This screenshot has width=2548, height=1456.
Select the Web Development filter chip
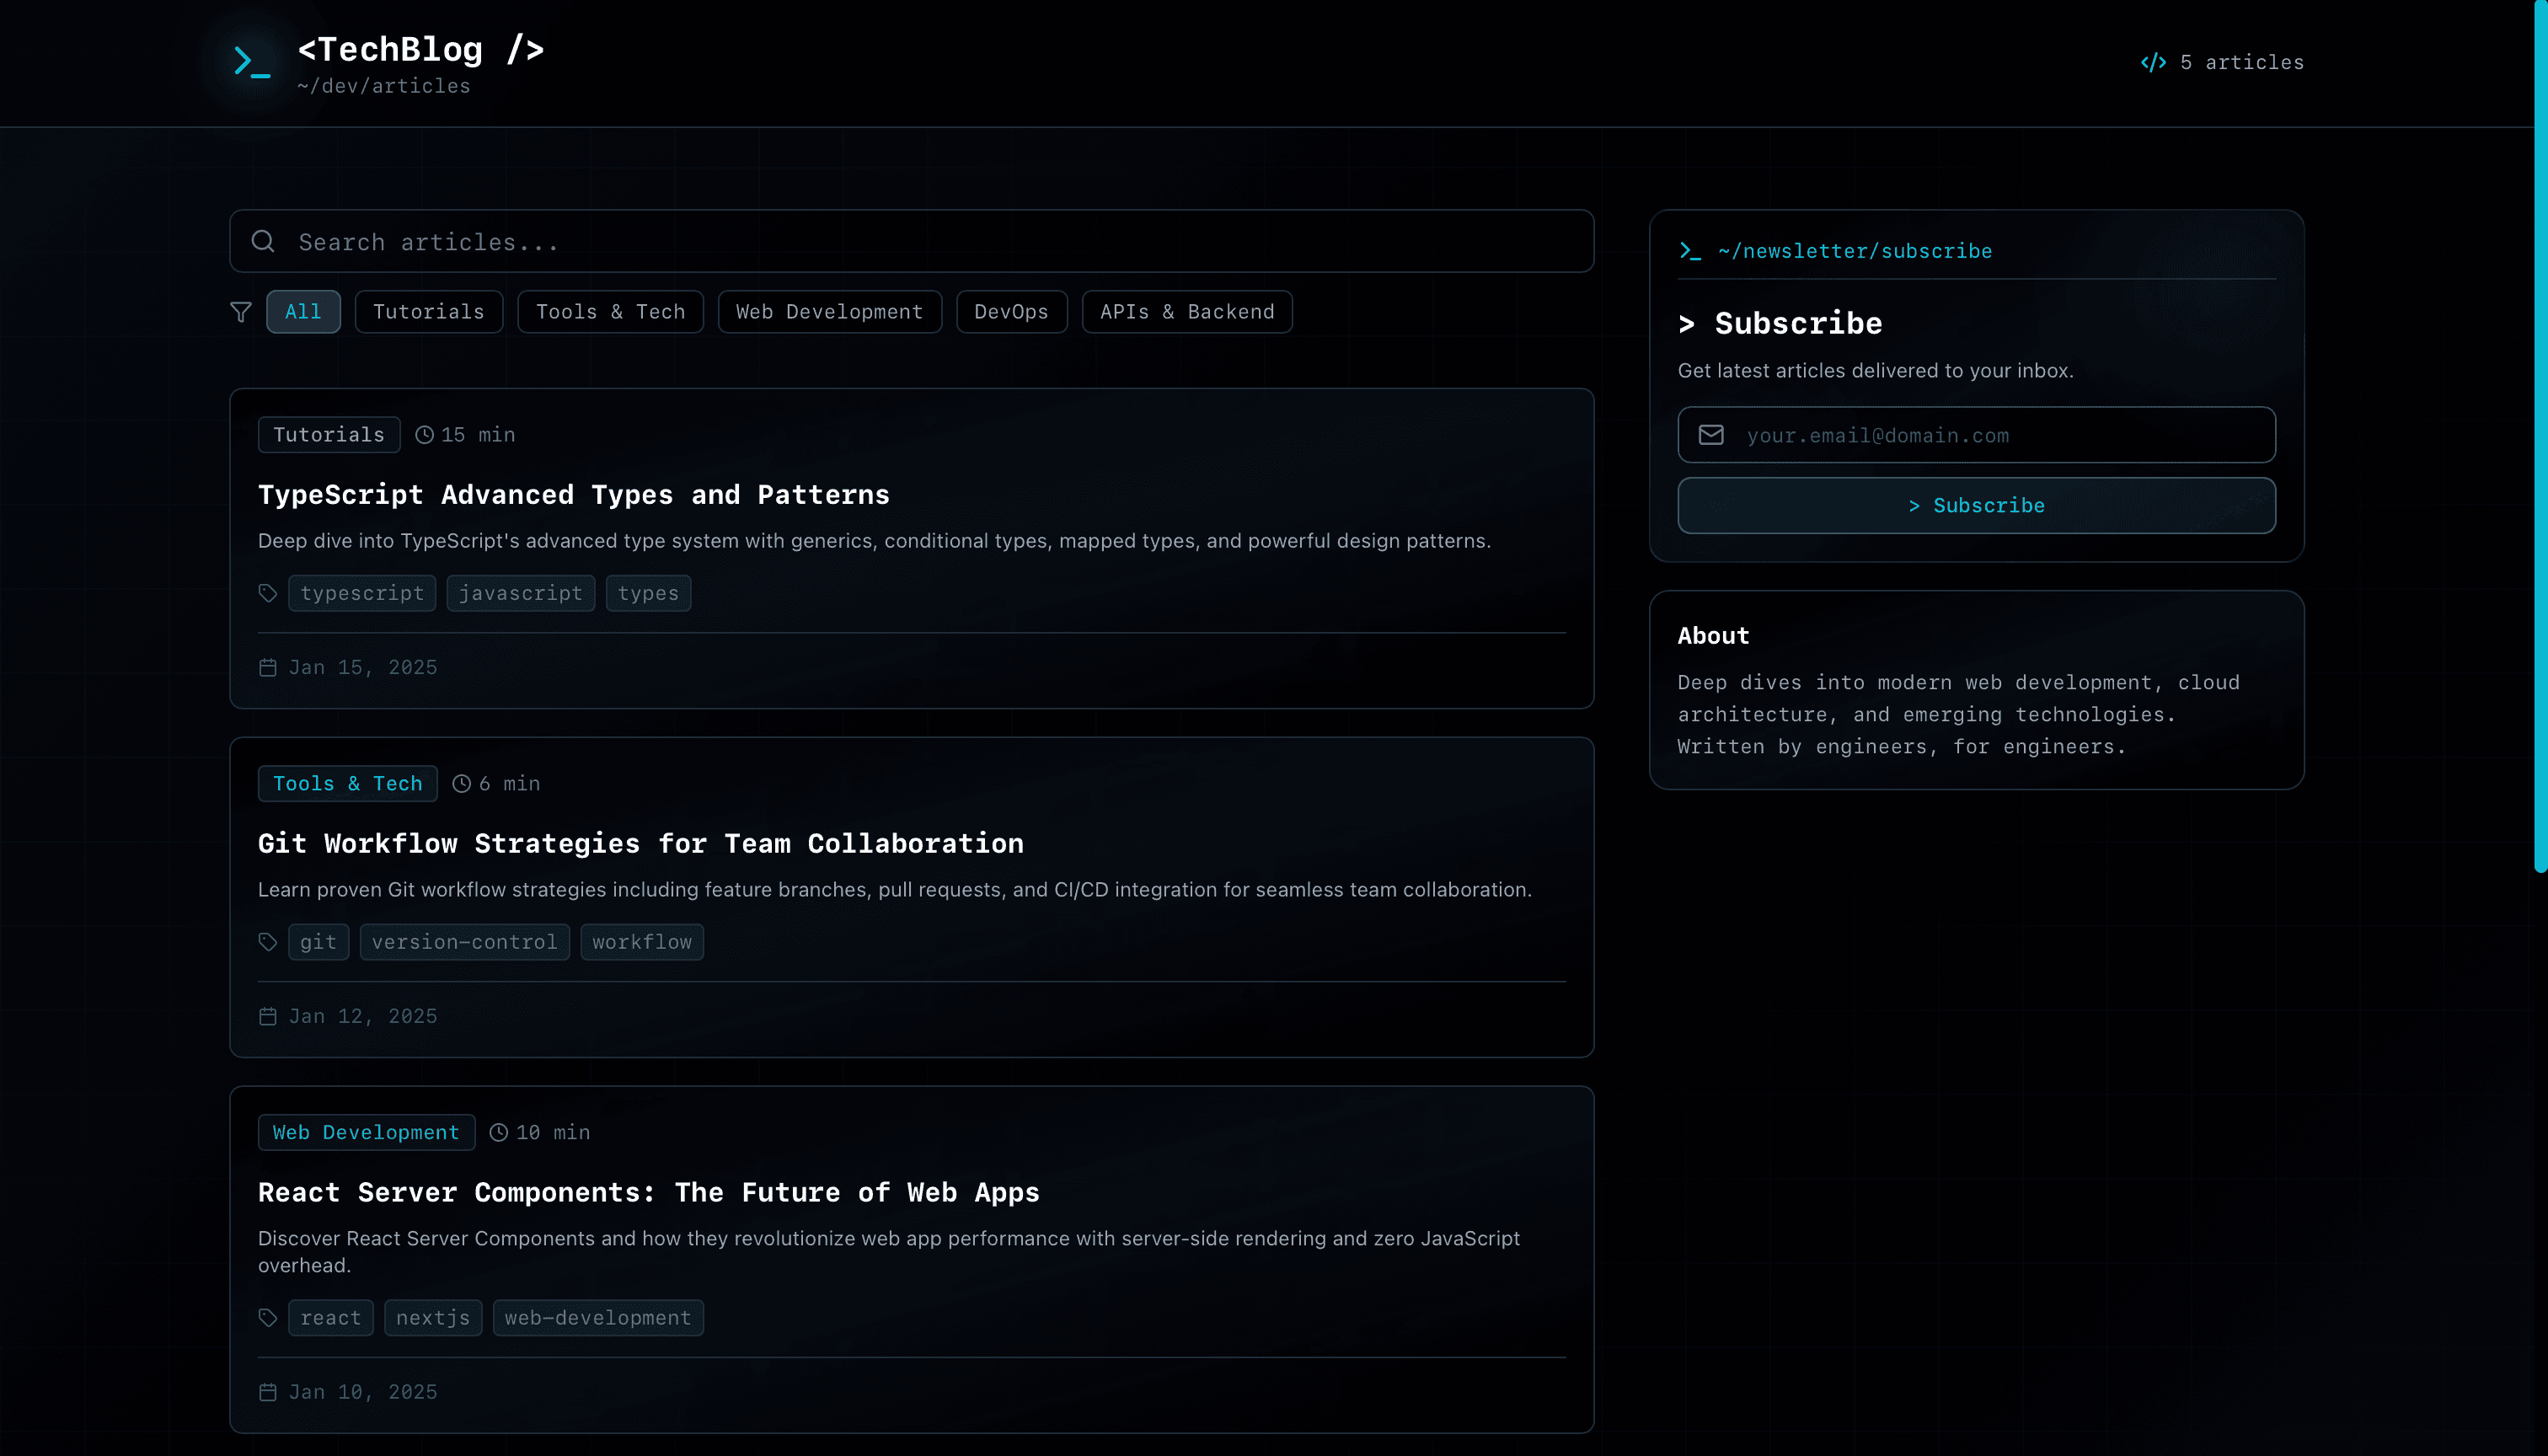point(829,312)
